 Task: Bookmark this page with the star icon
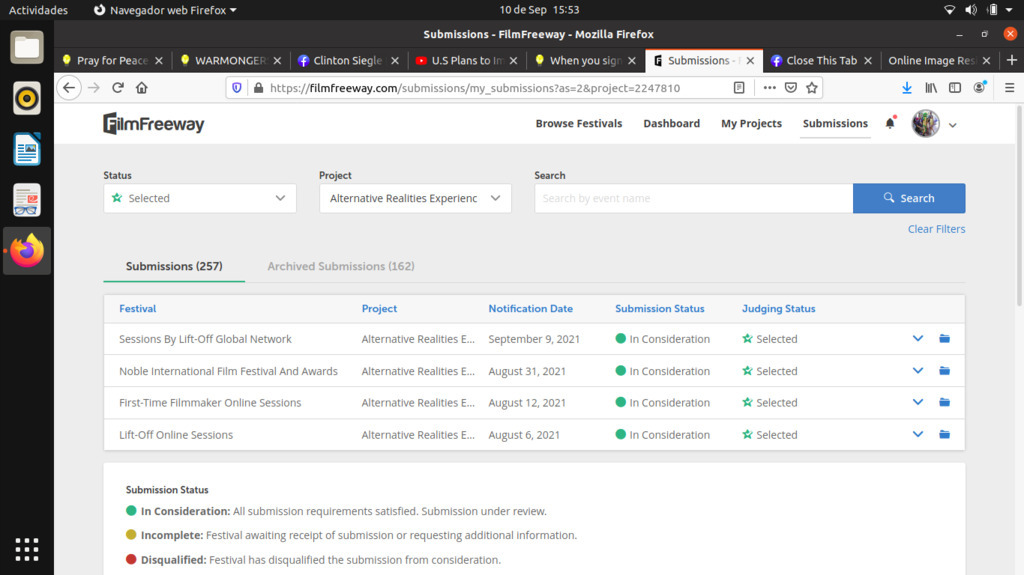coord(812,88)
